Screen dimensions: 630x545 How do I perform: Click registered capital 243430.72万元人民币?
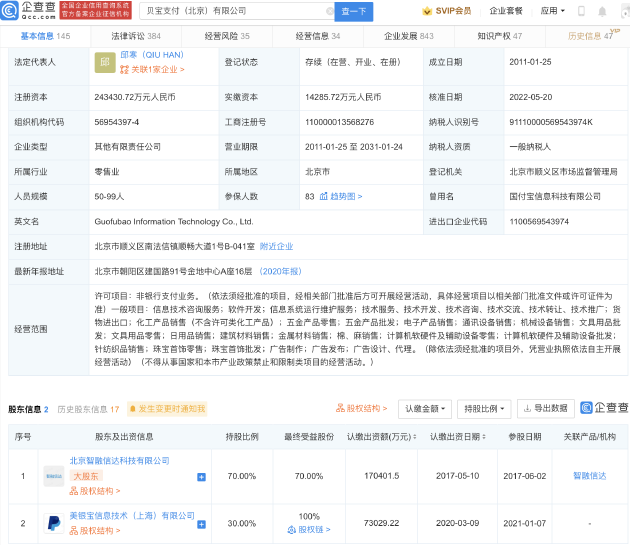[x=135, y=97]
